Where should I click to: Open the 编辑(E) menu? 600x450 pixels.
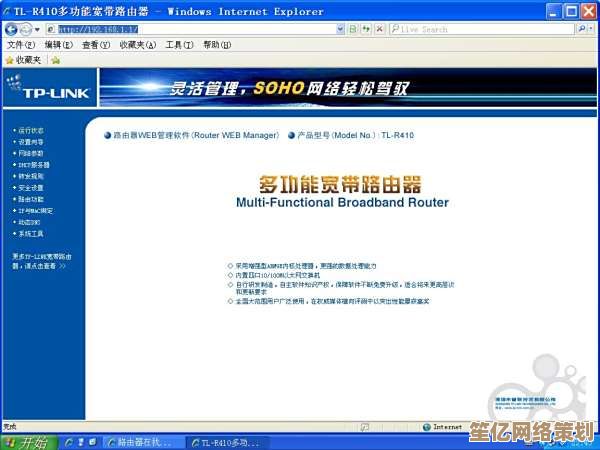tap(59, 45)
